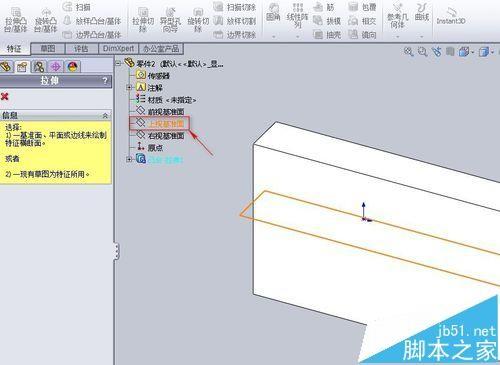Screen dimensions: 500x365
Task: Open the 异型孔向导 hole wizard
Action: click(170, 20)
